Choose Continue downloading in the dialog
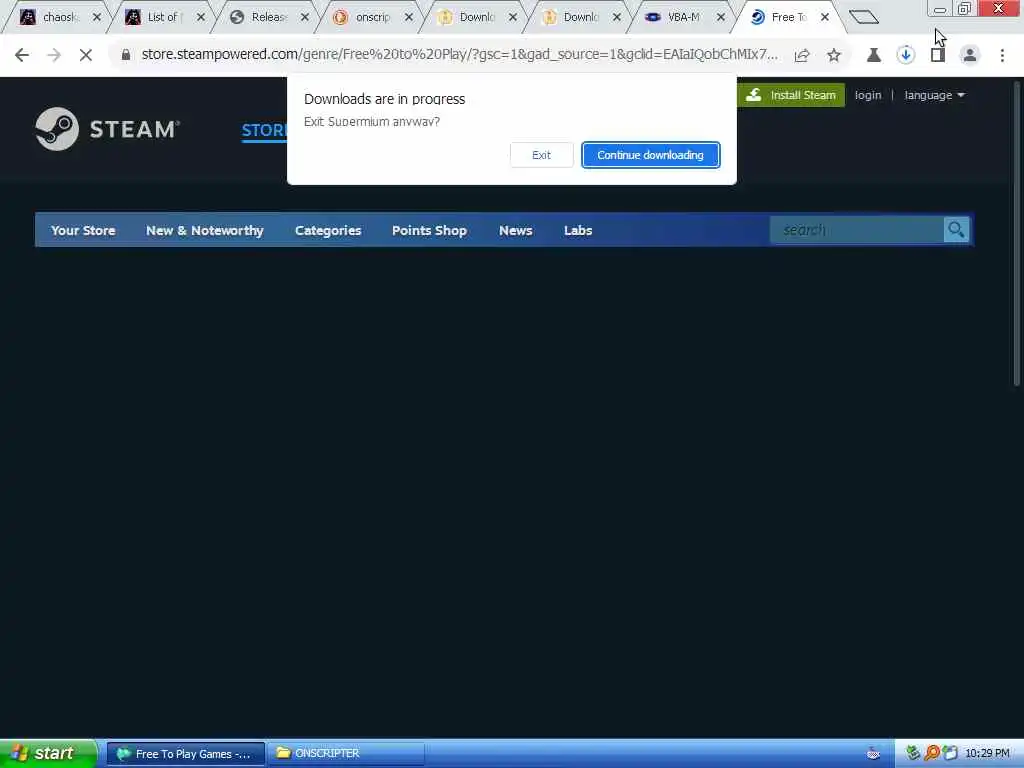This screenshot has width=1024, height=768. tap(650, 155)
